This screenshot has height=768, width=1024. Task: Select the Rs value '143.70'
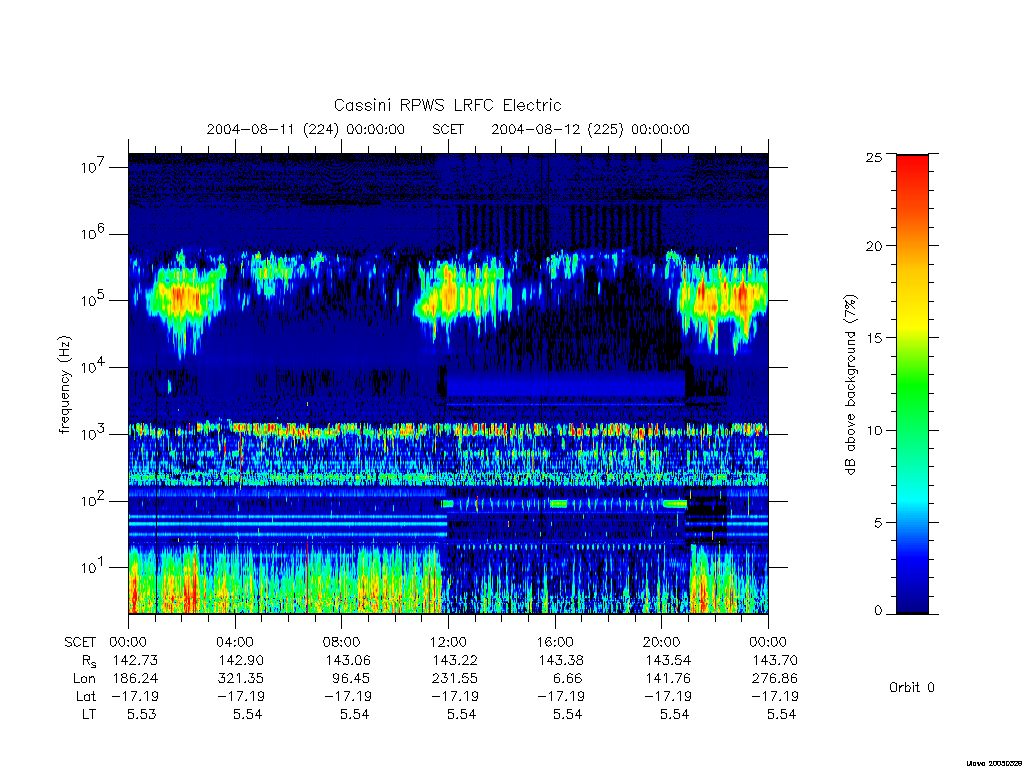point(775,660)
